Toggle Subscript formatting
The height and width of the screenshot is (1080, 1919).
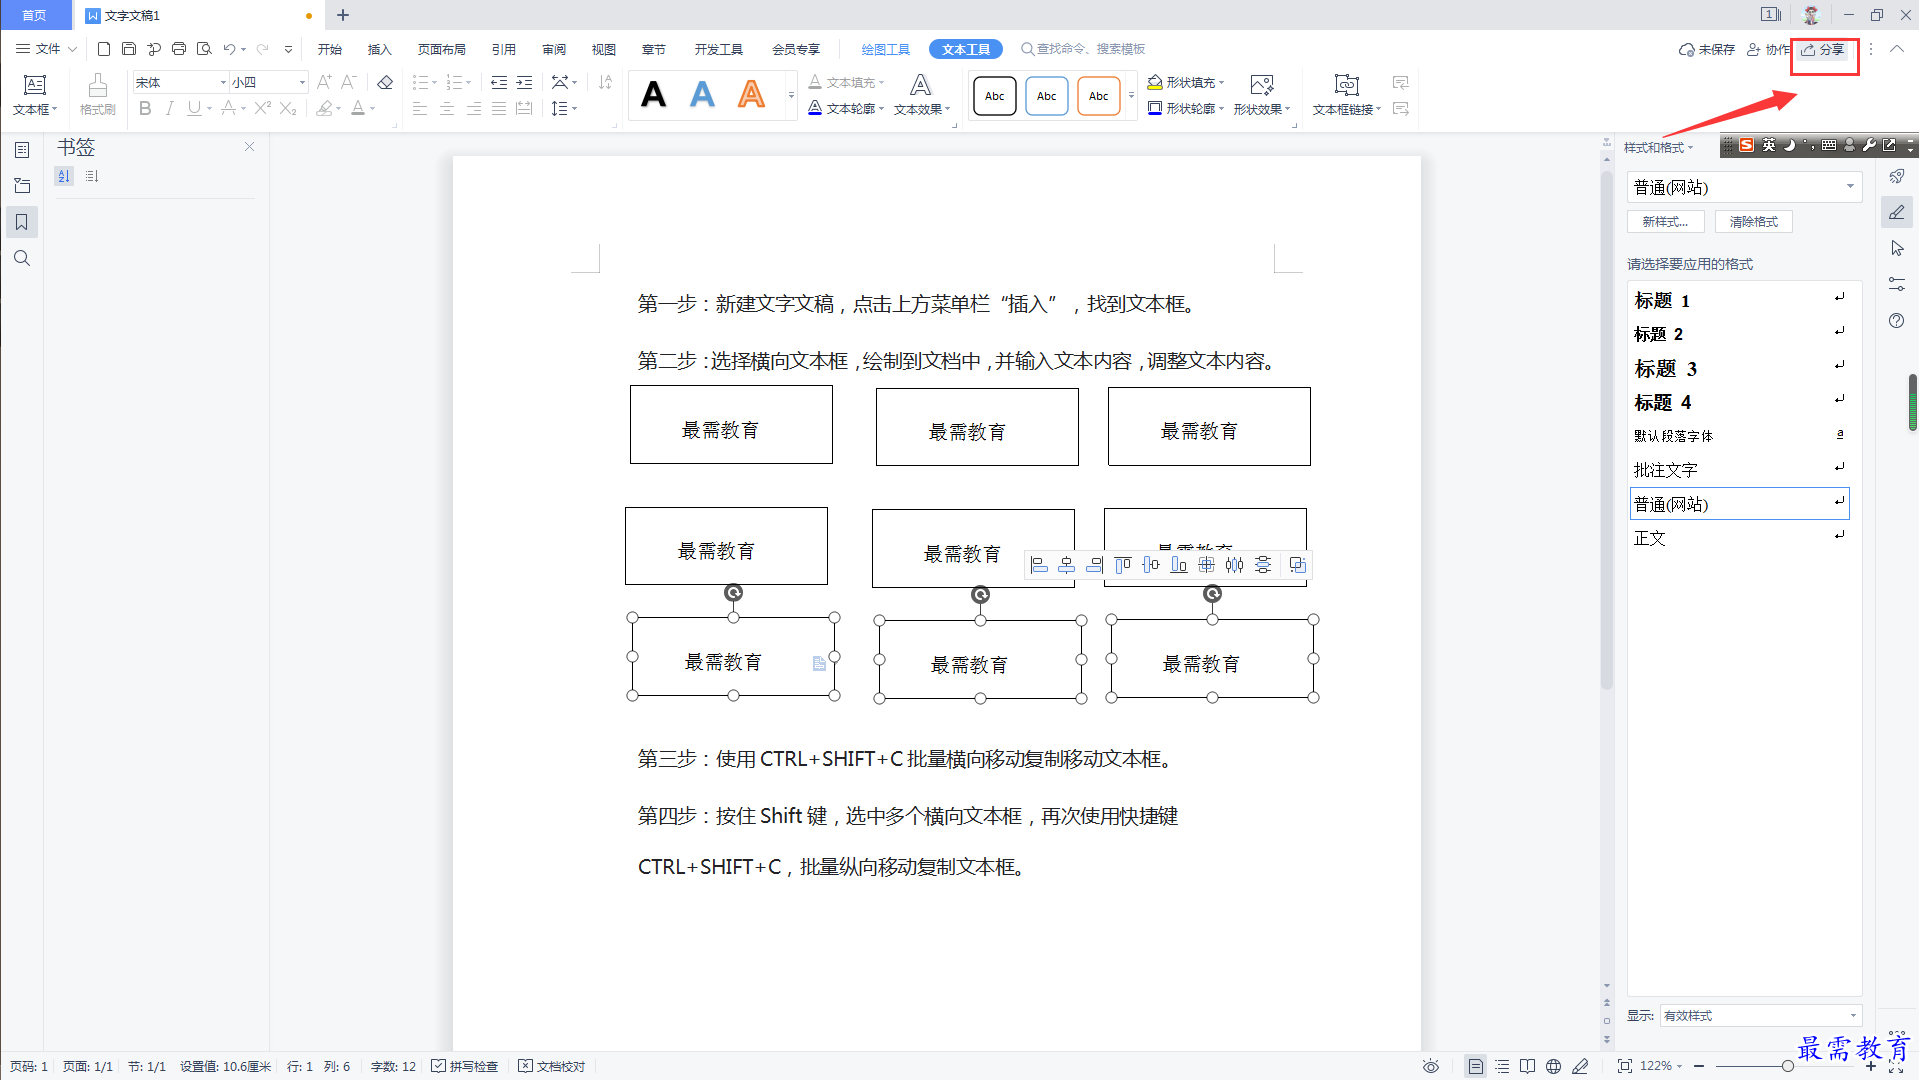pyautogui.click(x=288, y=108)
